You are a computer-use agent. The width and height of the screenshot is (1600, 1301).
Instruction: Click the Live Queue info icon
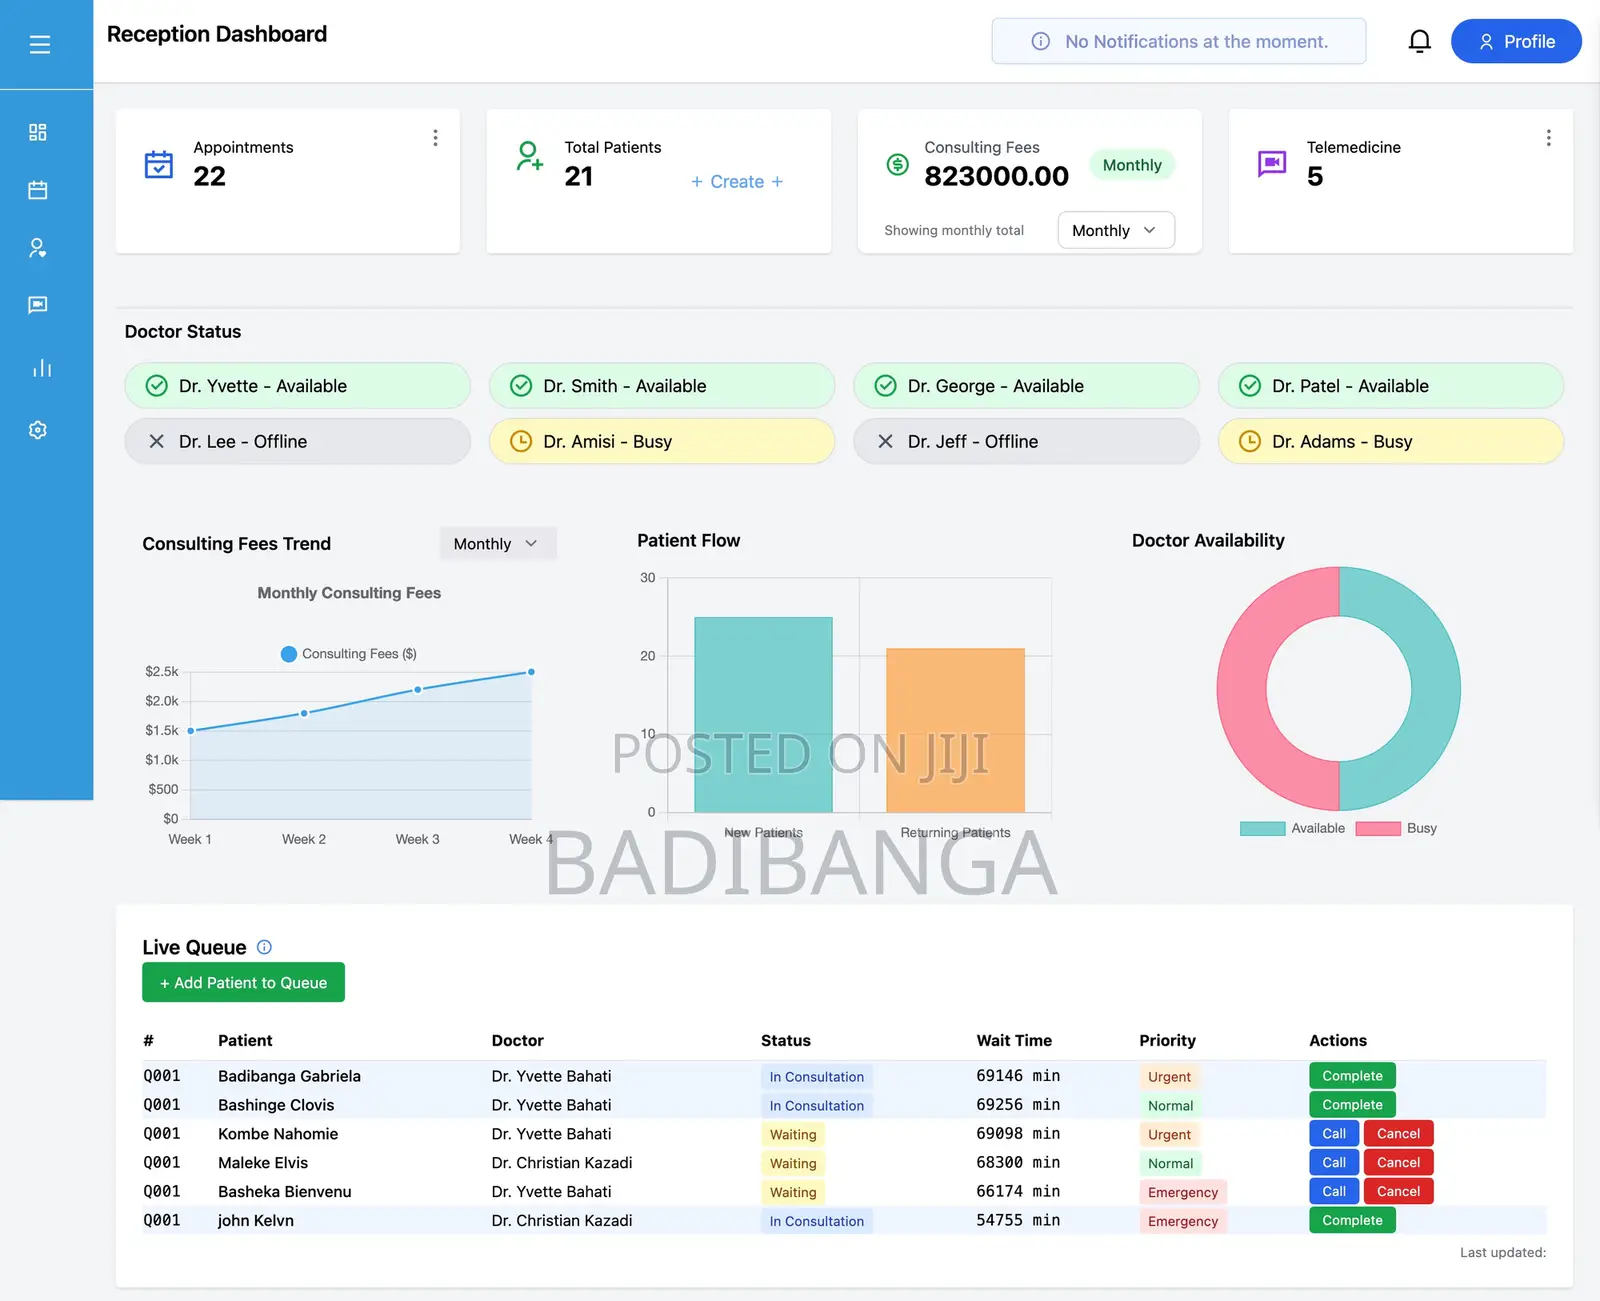point(264,947)
